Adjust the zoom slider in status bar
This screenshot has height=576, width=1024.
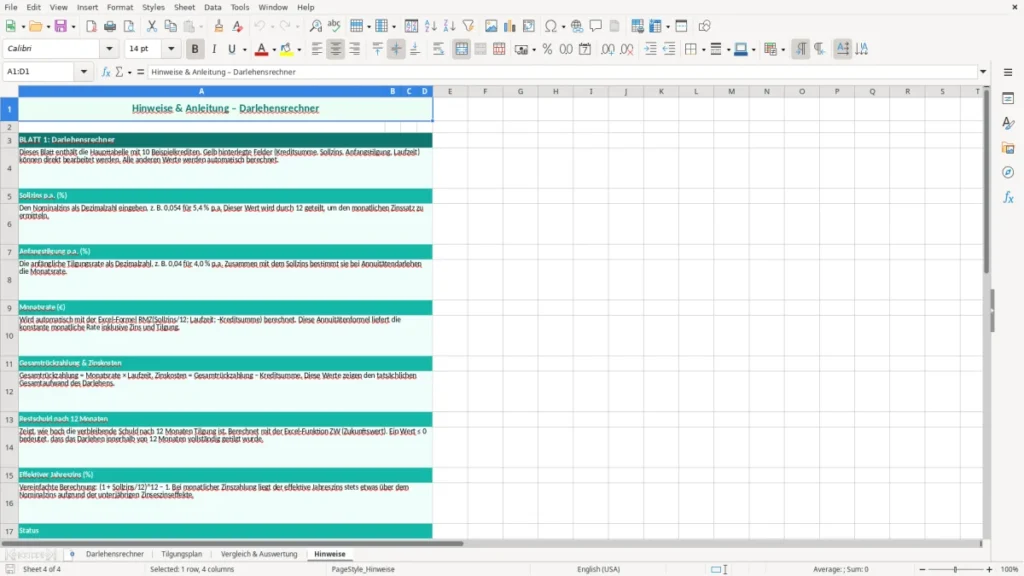[955, 569]
